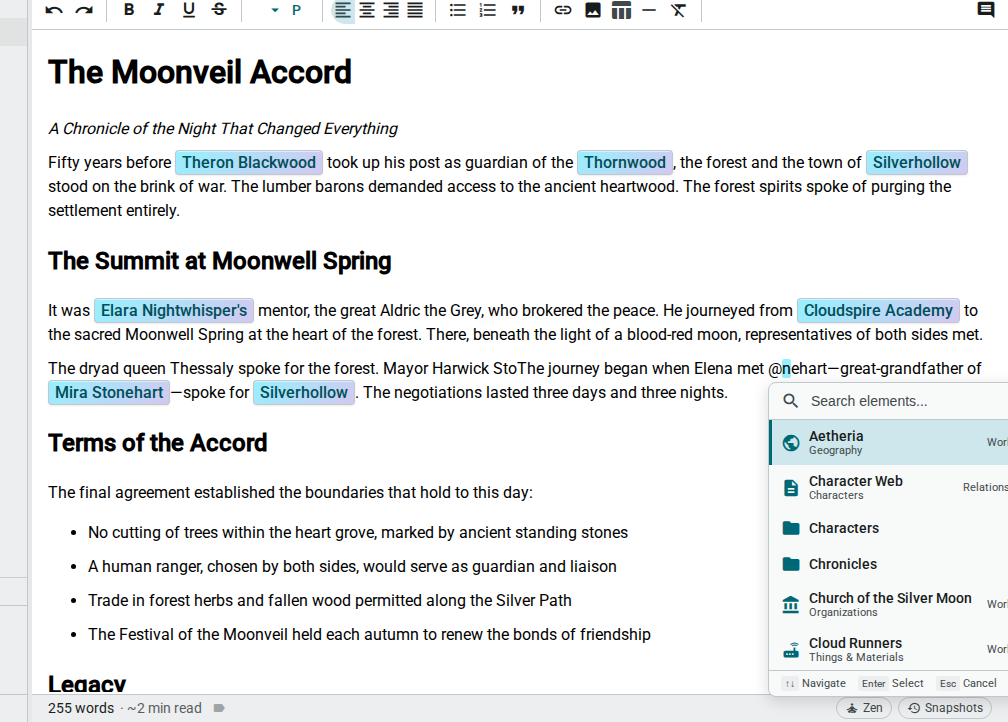
Task: Open the Elara Nightwhisper's element link
Action: [174, 311]
